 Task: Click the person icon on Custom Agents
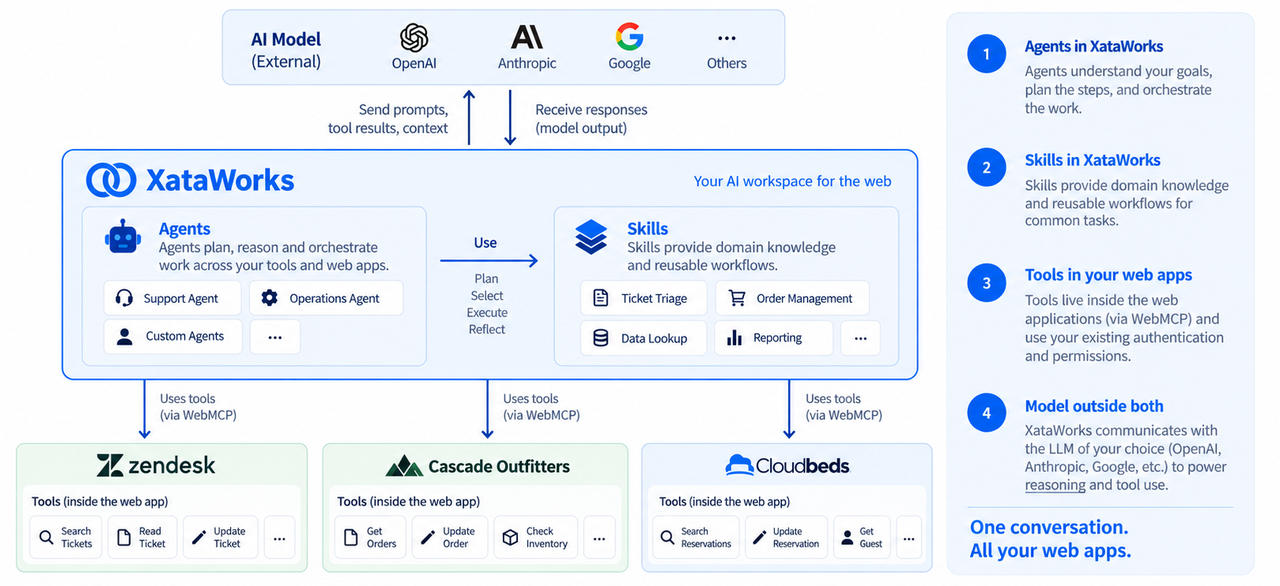(125, 337)
